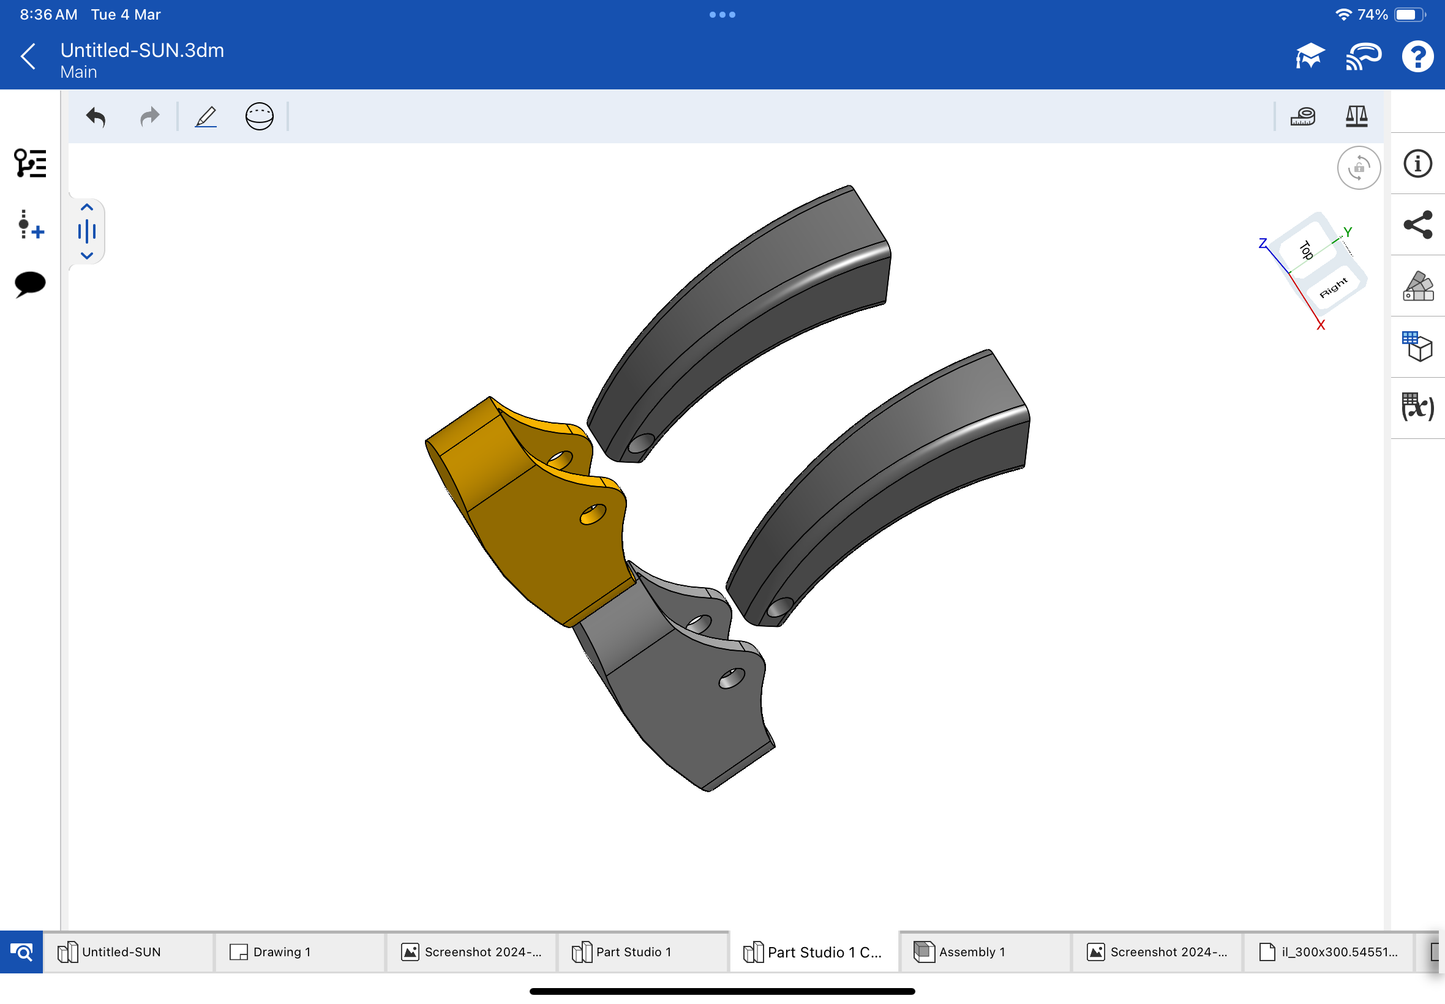The image size is (1445, 1004).
Task: Select the sketch pencil tool
Action: [206, 117]
